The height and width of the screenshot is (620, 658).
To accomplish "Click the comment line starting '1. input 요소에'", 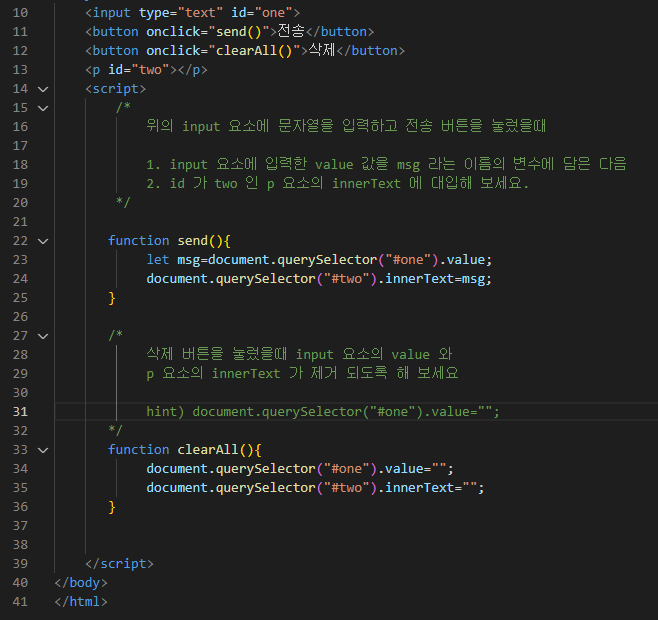I will pyautogui.click(x=386, y=164).
